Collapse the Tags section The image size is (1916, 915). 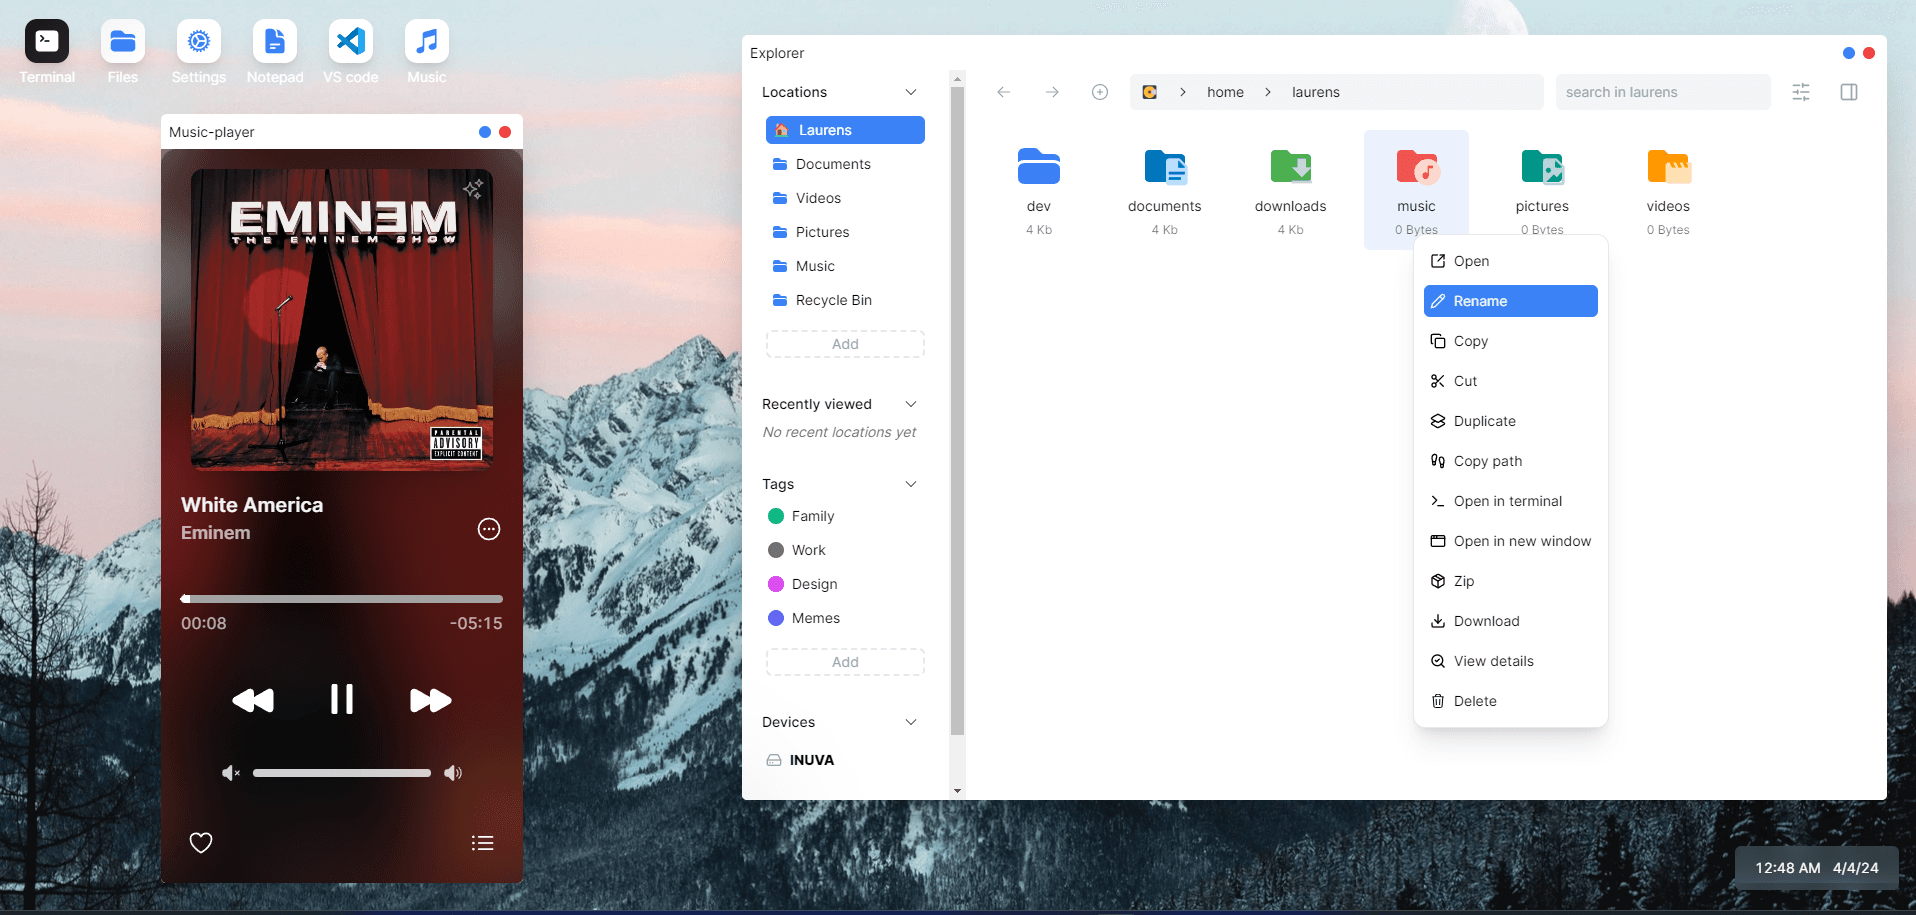pyautogui.click(x=911, y=484)
